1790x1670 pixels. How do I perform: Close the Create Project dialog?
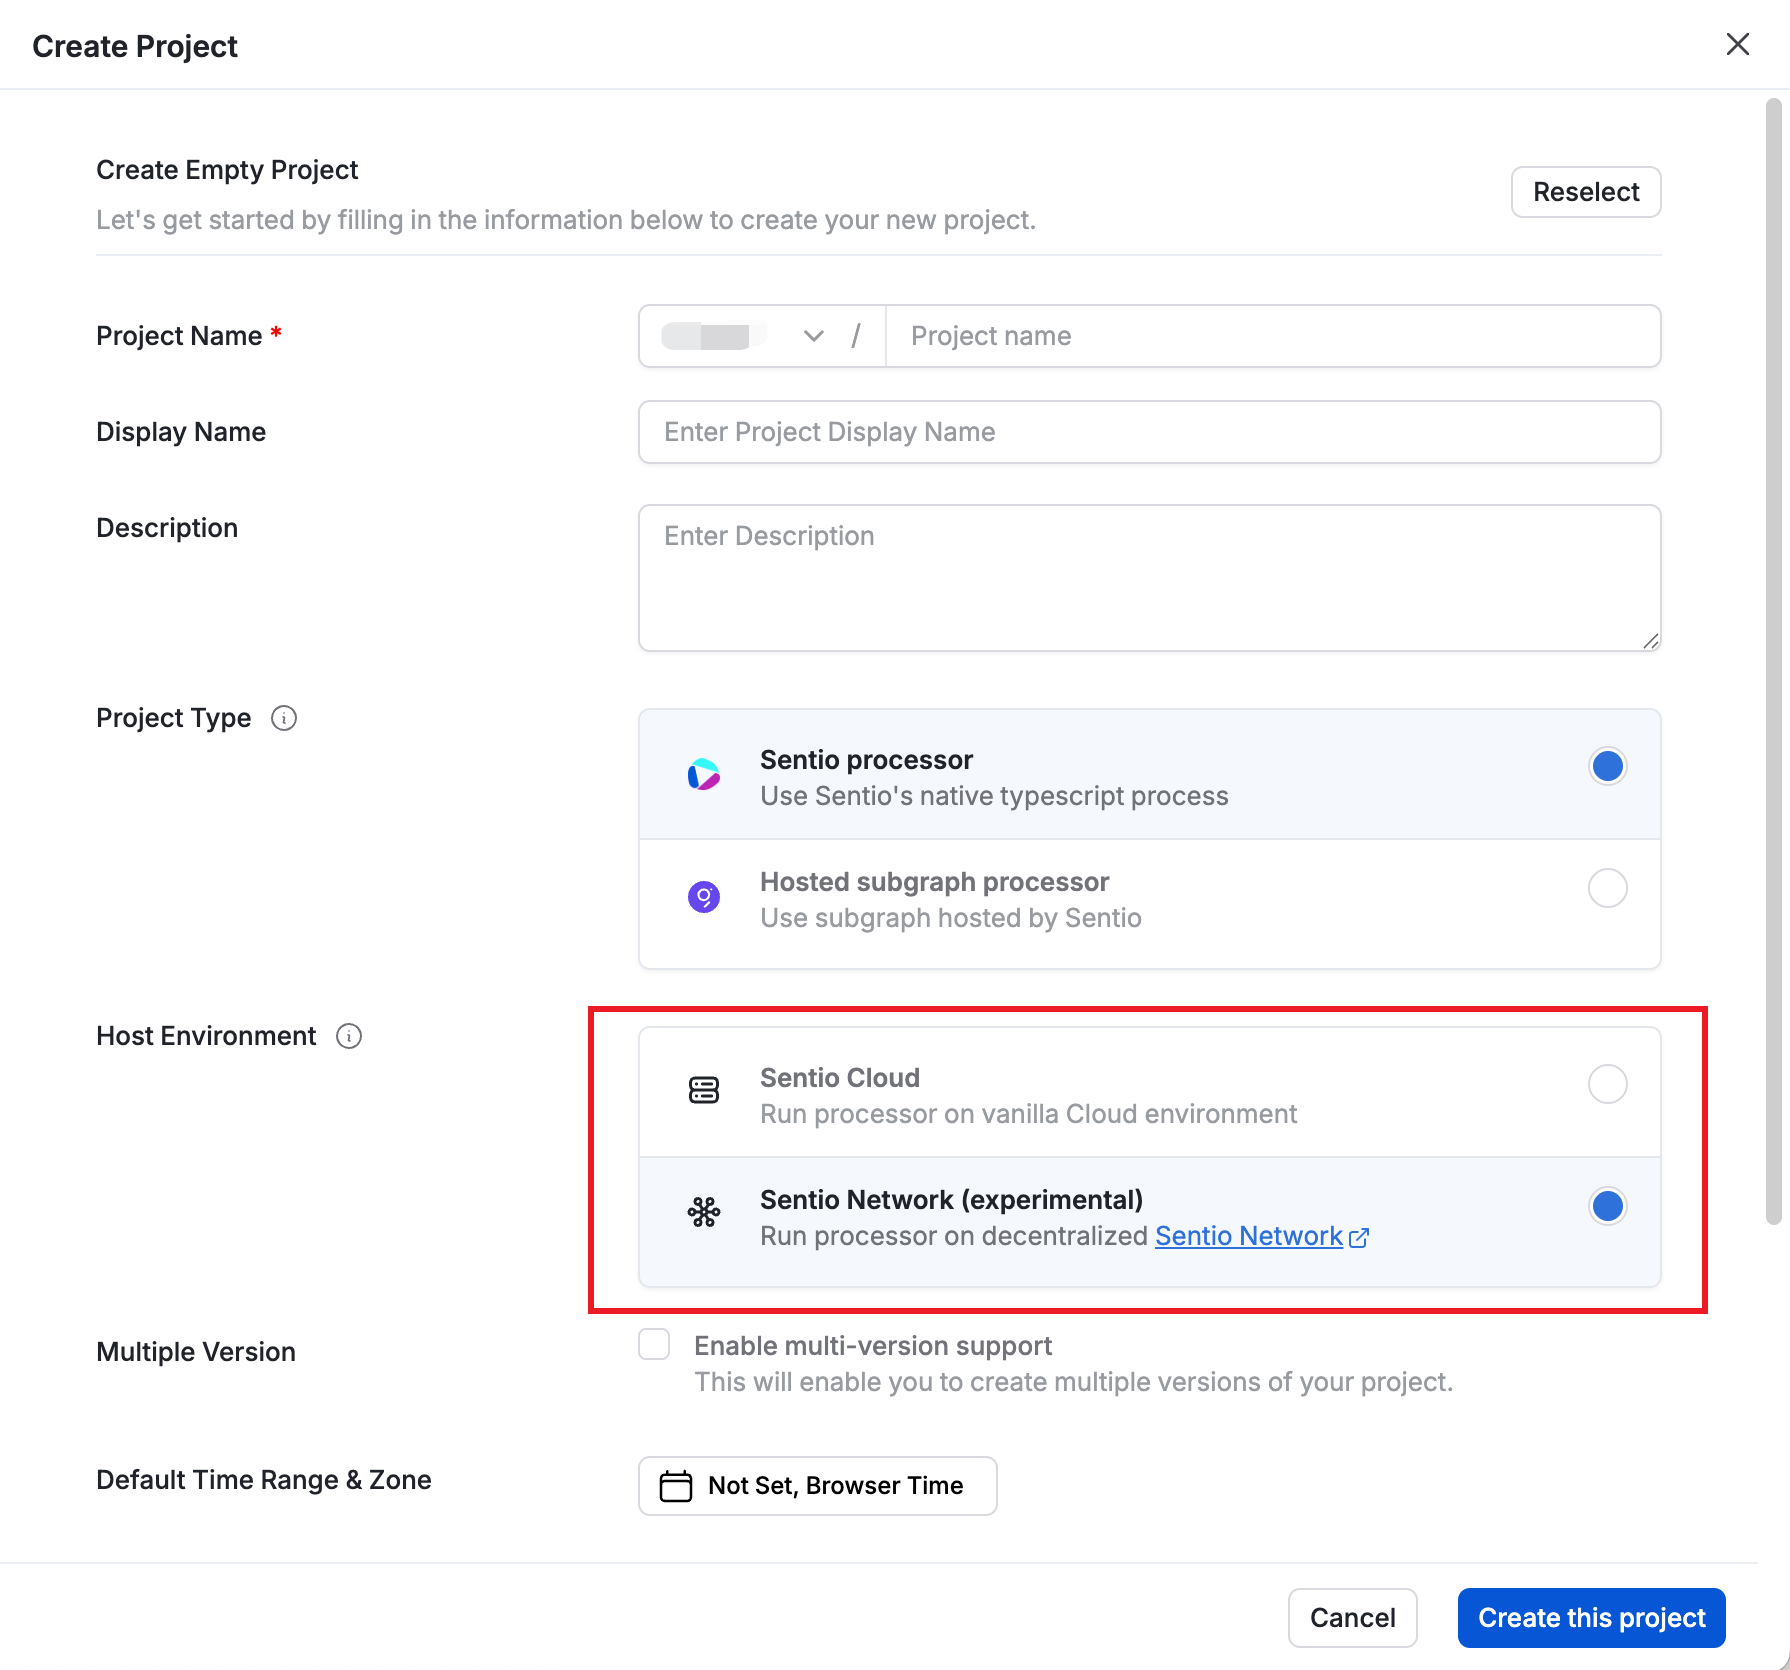1737,44
